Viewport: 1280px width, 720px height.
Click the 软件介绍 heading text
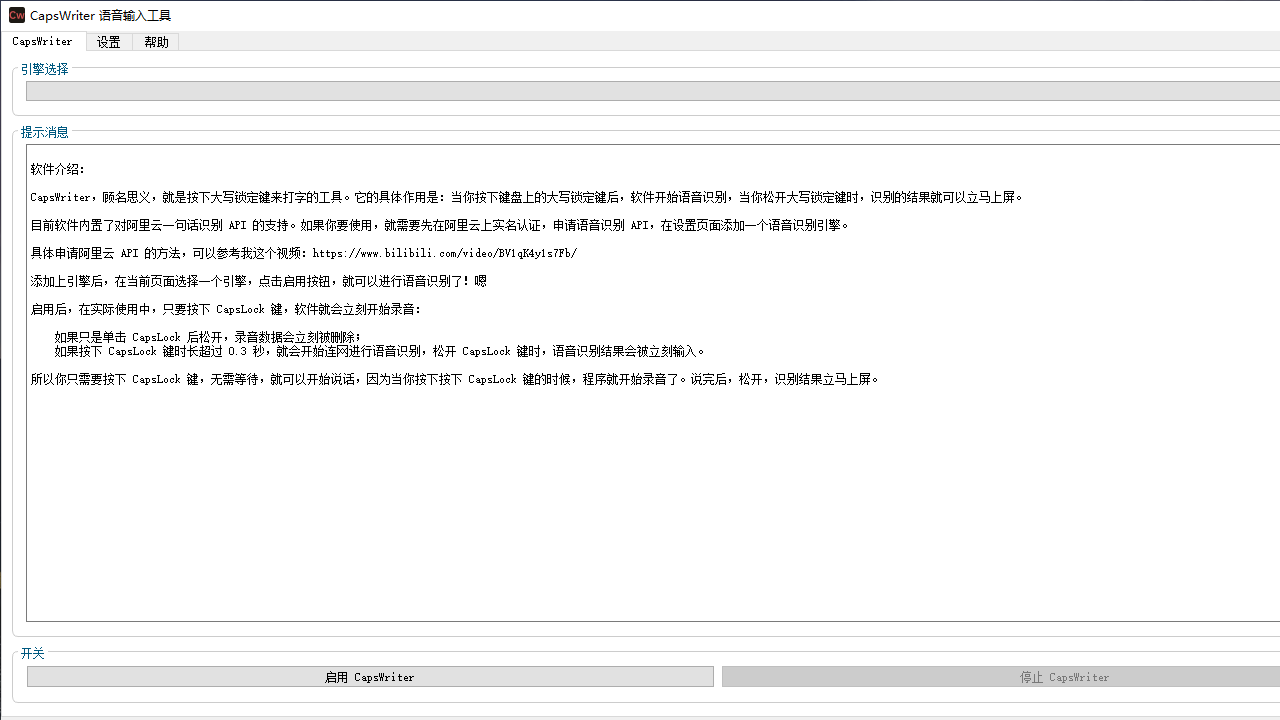(x=58, y=169)
